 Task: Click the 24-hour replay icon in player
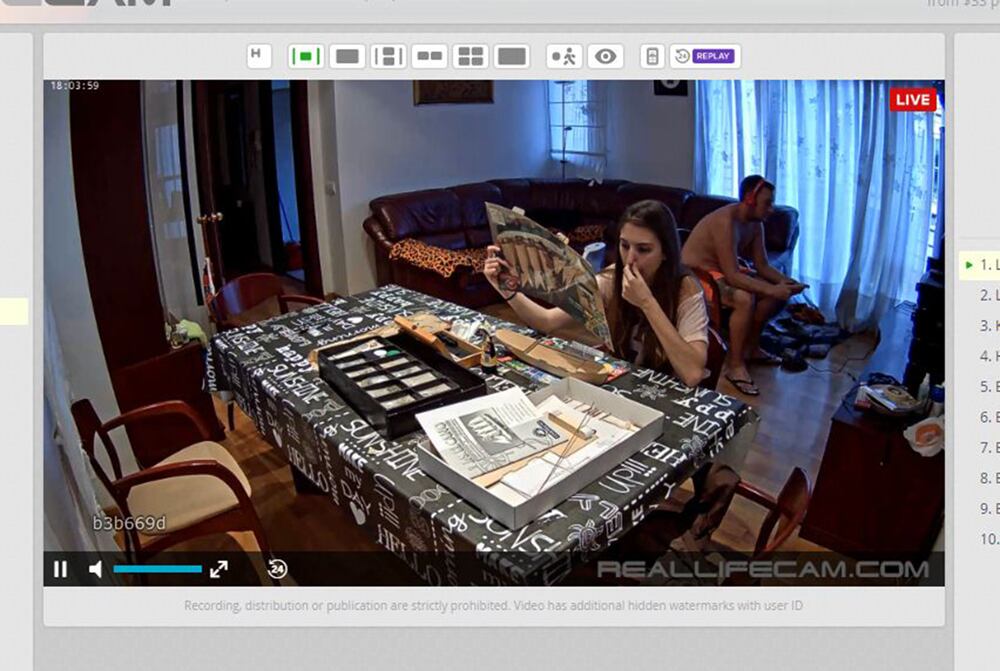(277, 569)
